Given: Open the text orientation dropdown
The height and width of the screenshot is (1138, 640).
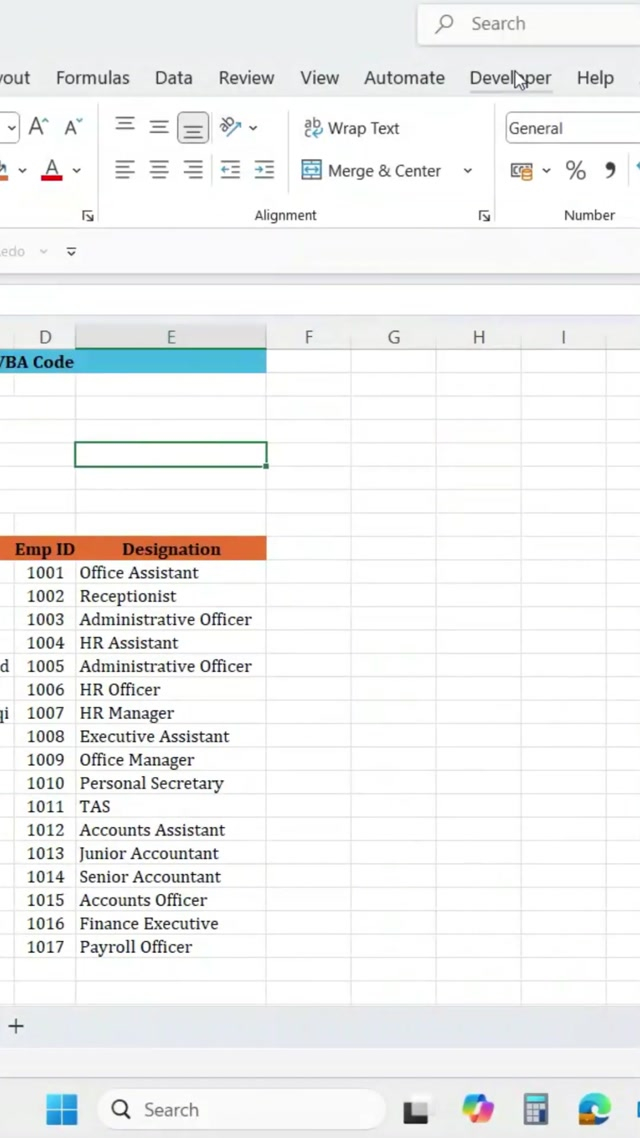Looking at the screenshot, I should click(253, 128).
